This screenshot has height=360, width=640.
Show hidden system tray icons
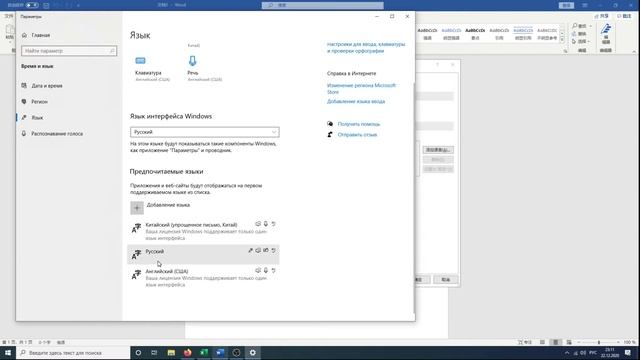567,353
